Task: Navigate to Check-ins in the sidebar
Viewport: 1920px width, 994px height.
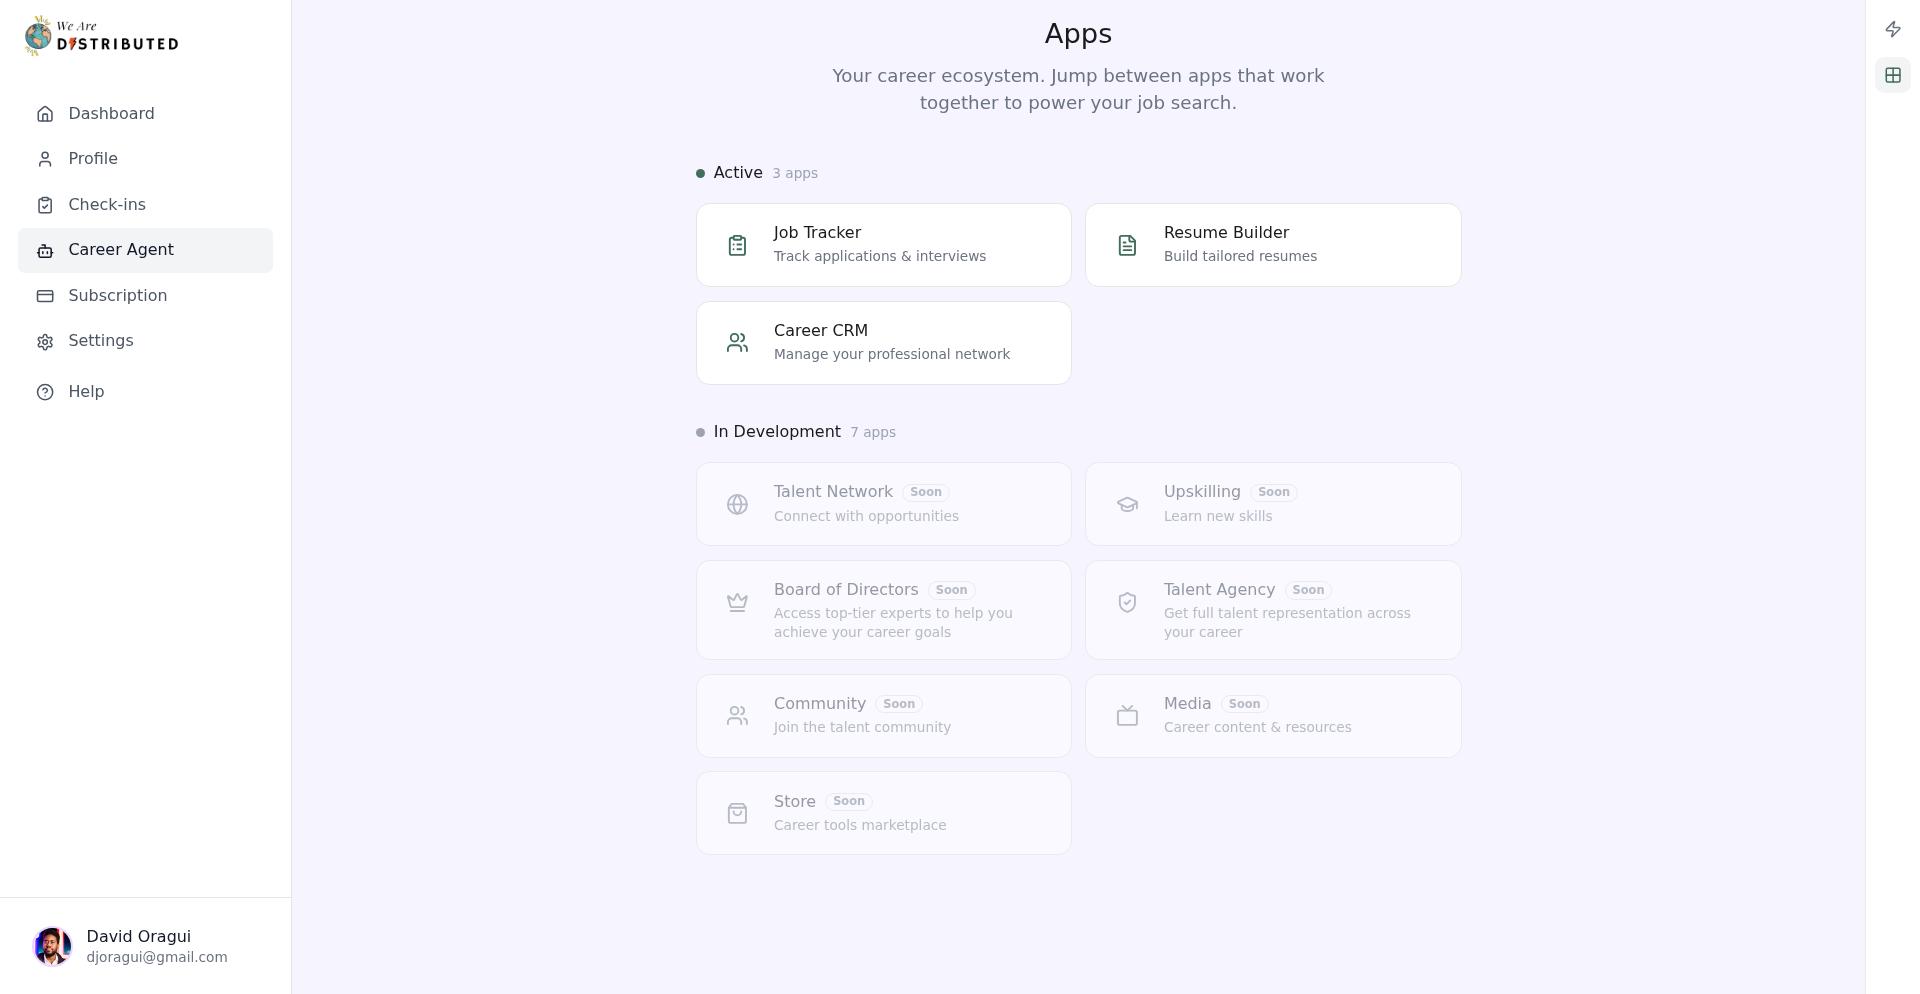Action: pyautogui.click(x=106, y=204)
